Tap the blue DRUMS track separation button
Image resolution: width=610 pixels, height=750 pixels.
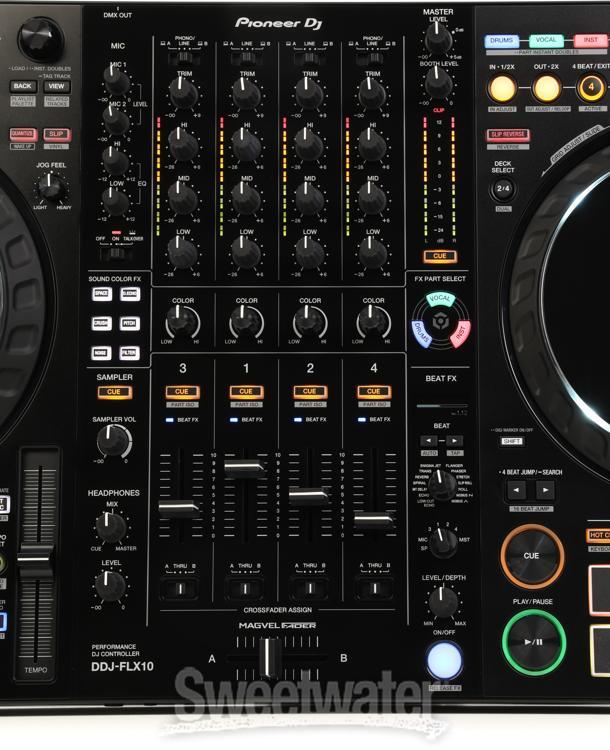(501, 41)
